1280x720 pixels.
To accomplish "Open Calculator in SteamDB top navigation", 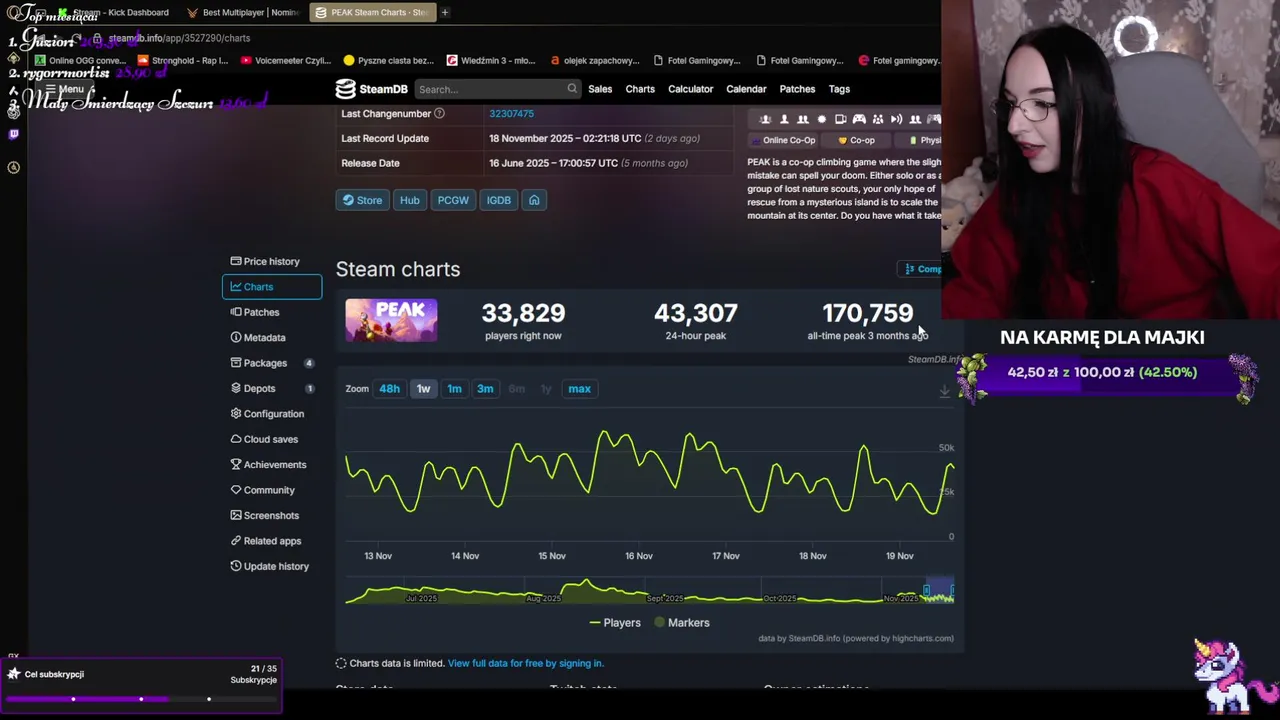I will click(691, 89).
